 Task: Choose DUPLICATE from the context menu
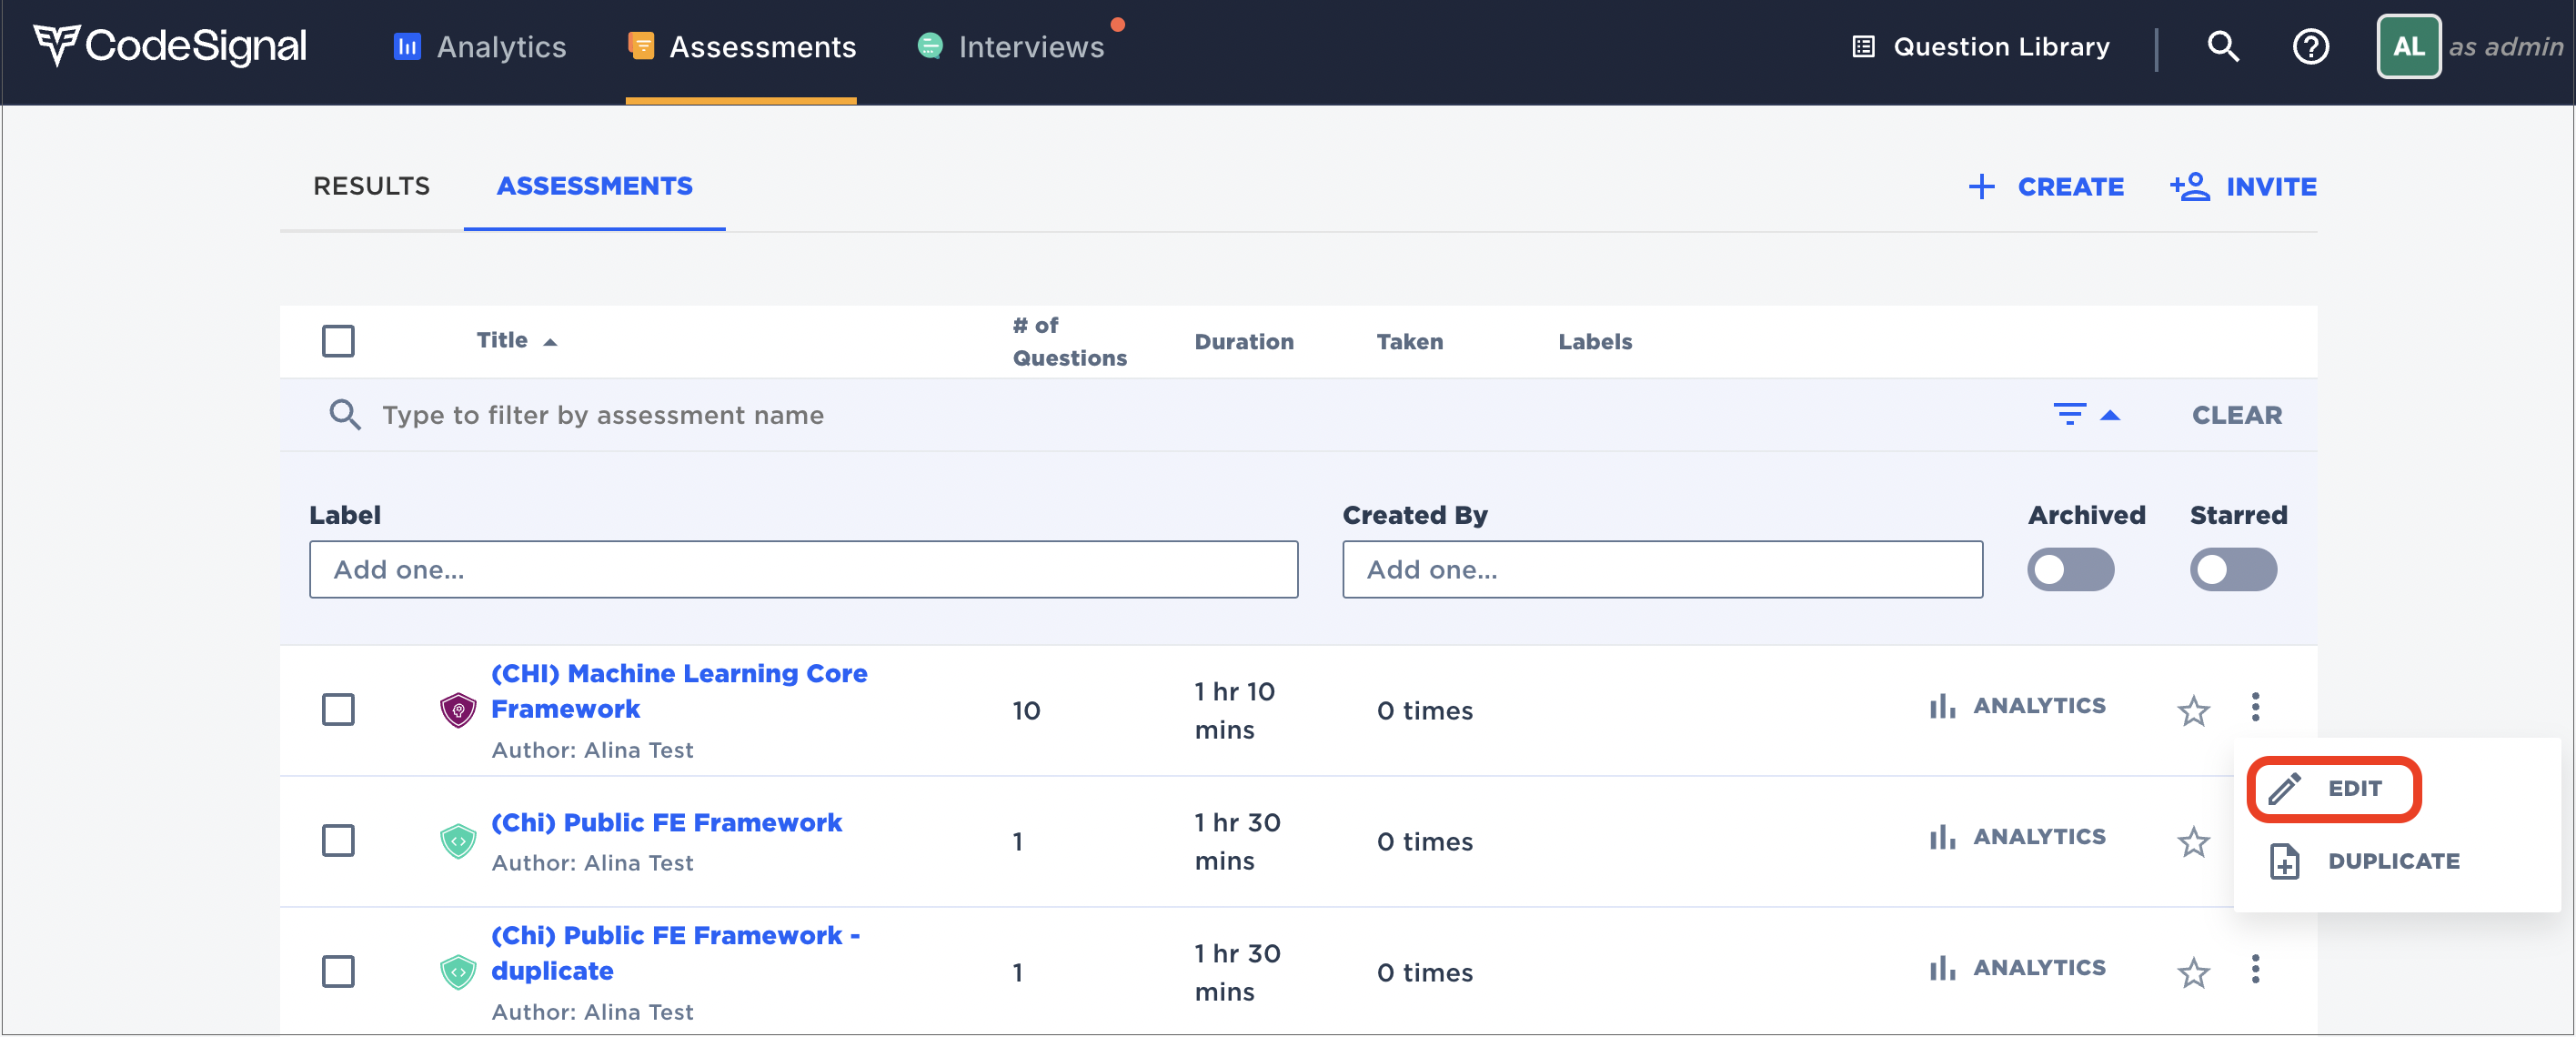tap(2364, 862)
